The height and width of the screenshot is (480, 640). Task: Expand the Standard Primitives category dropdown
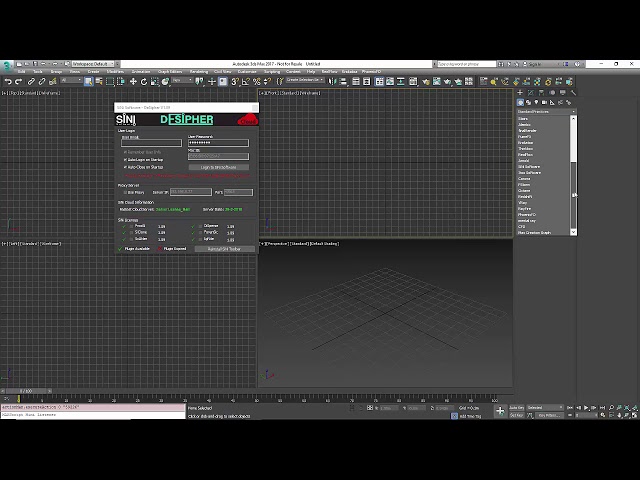546,111
